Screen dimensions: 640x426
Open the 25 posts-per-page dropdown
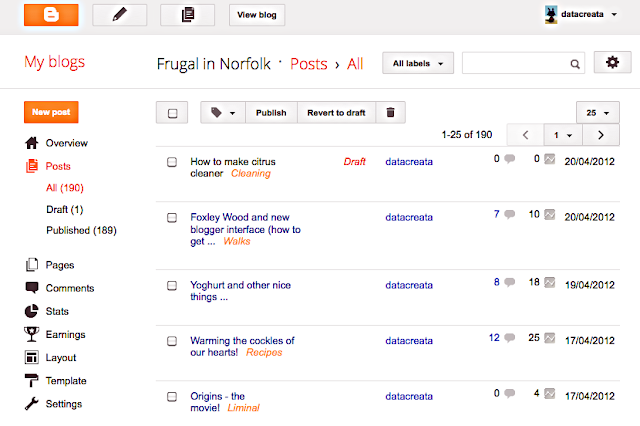point(598,111)
